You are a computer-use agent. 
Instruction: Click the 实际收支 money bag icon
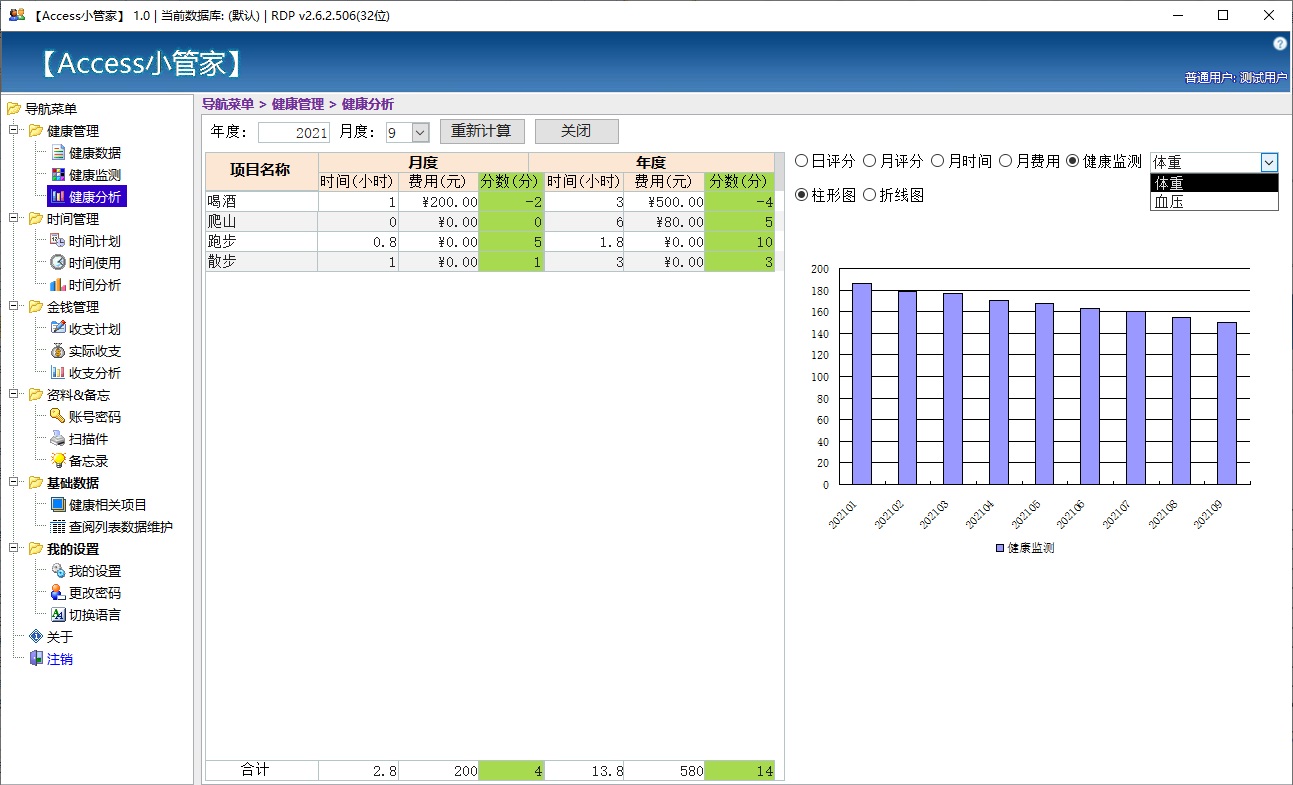click(58, 351)
